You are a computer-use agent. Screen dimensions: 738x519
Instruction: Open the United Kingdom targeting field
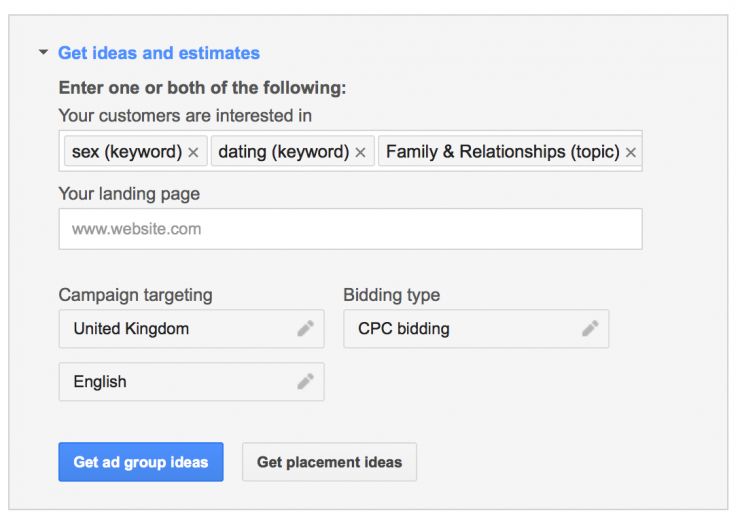(x=180, y=329)
